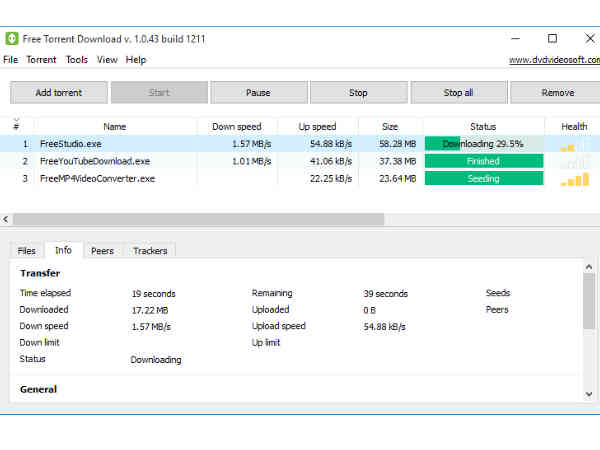Switch to the Info tab

pyautogui.click(x=64, y=250)
